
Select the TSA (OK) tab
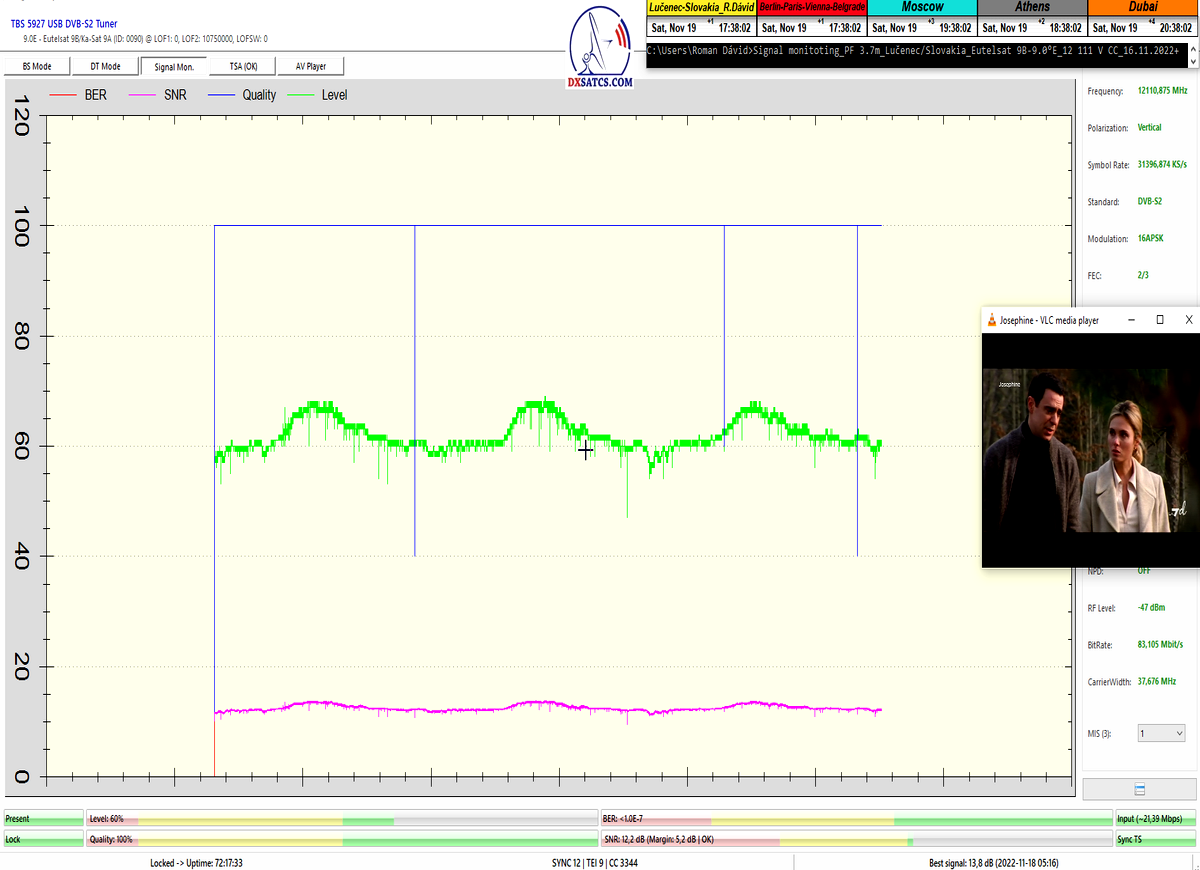point(243,66)
